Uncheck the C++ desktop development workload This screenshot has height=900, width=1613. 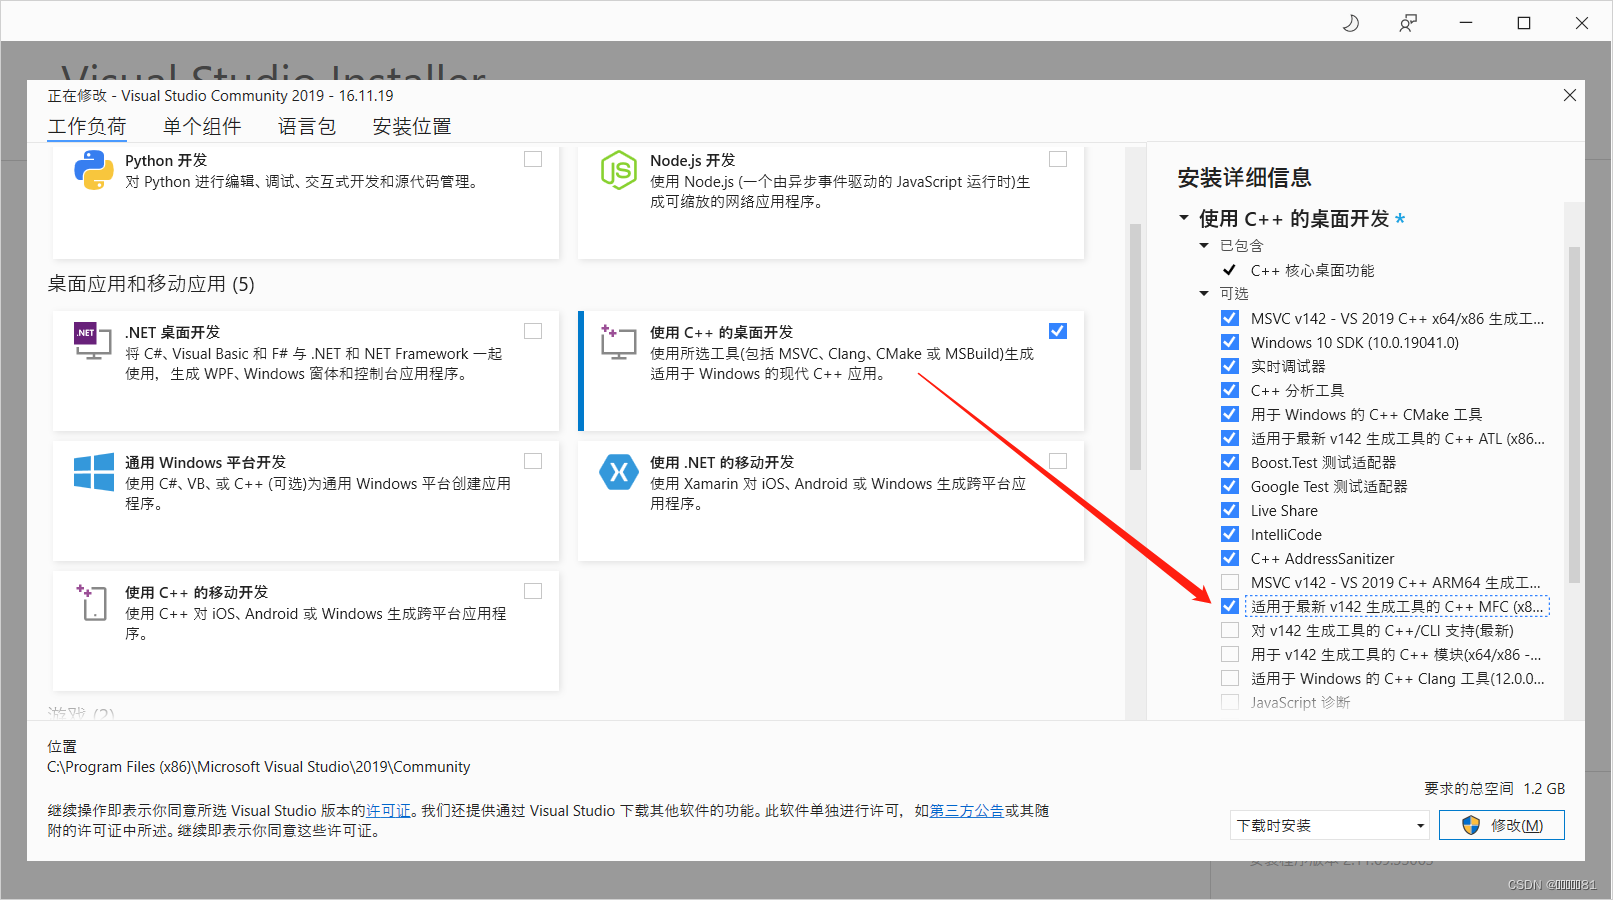(x=1058, y=331)
